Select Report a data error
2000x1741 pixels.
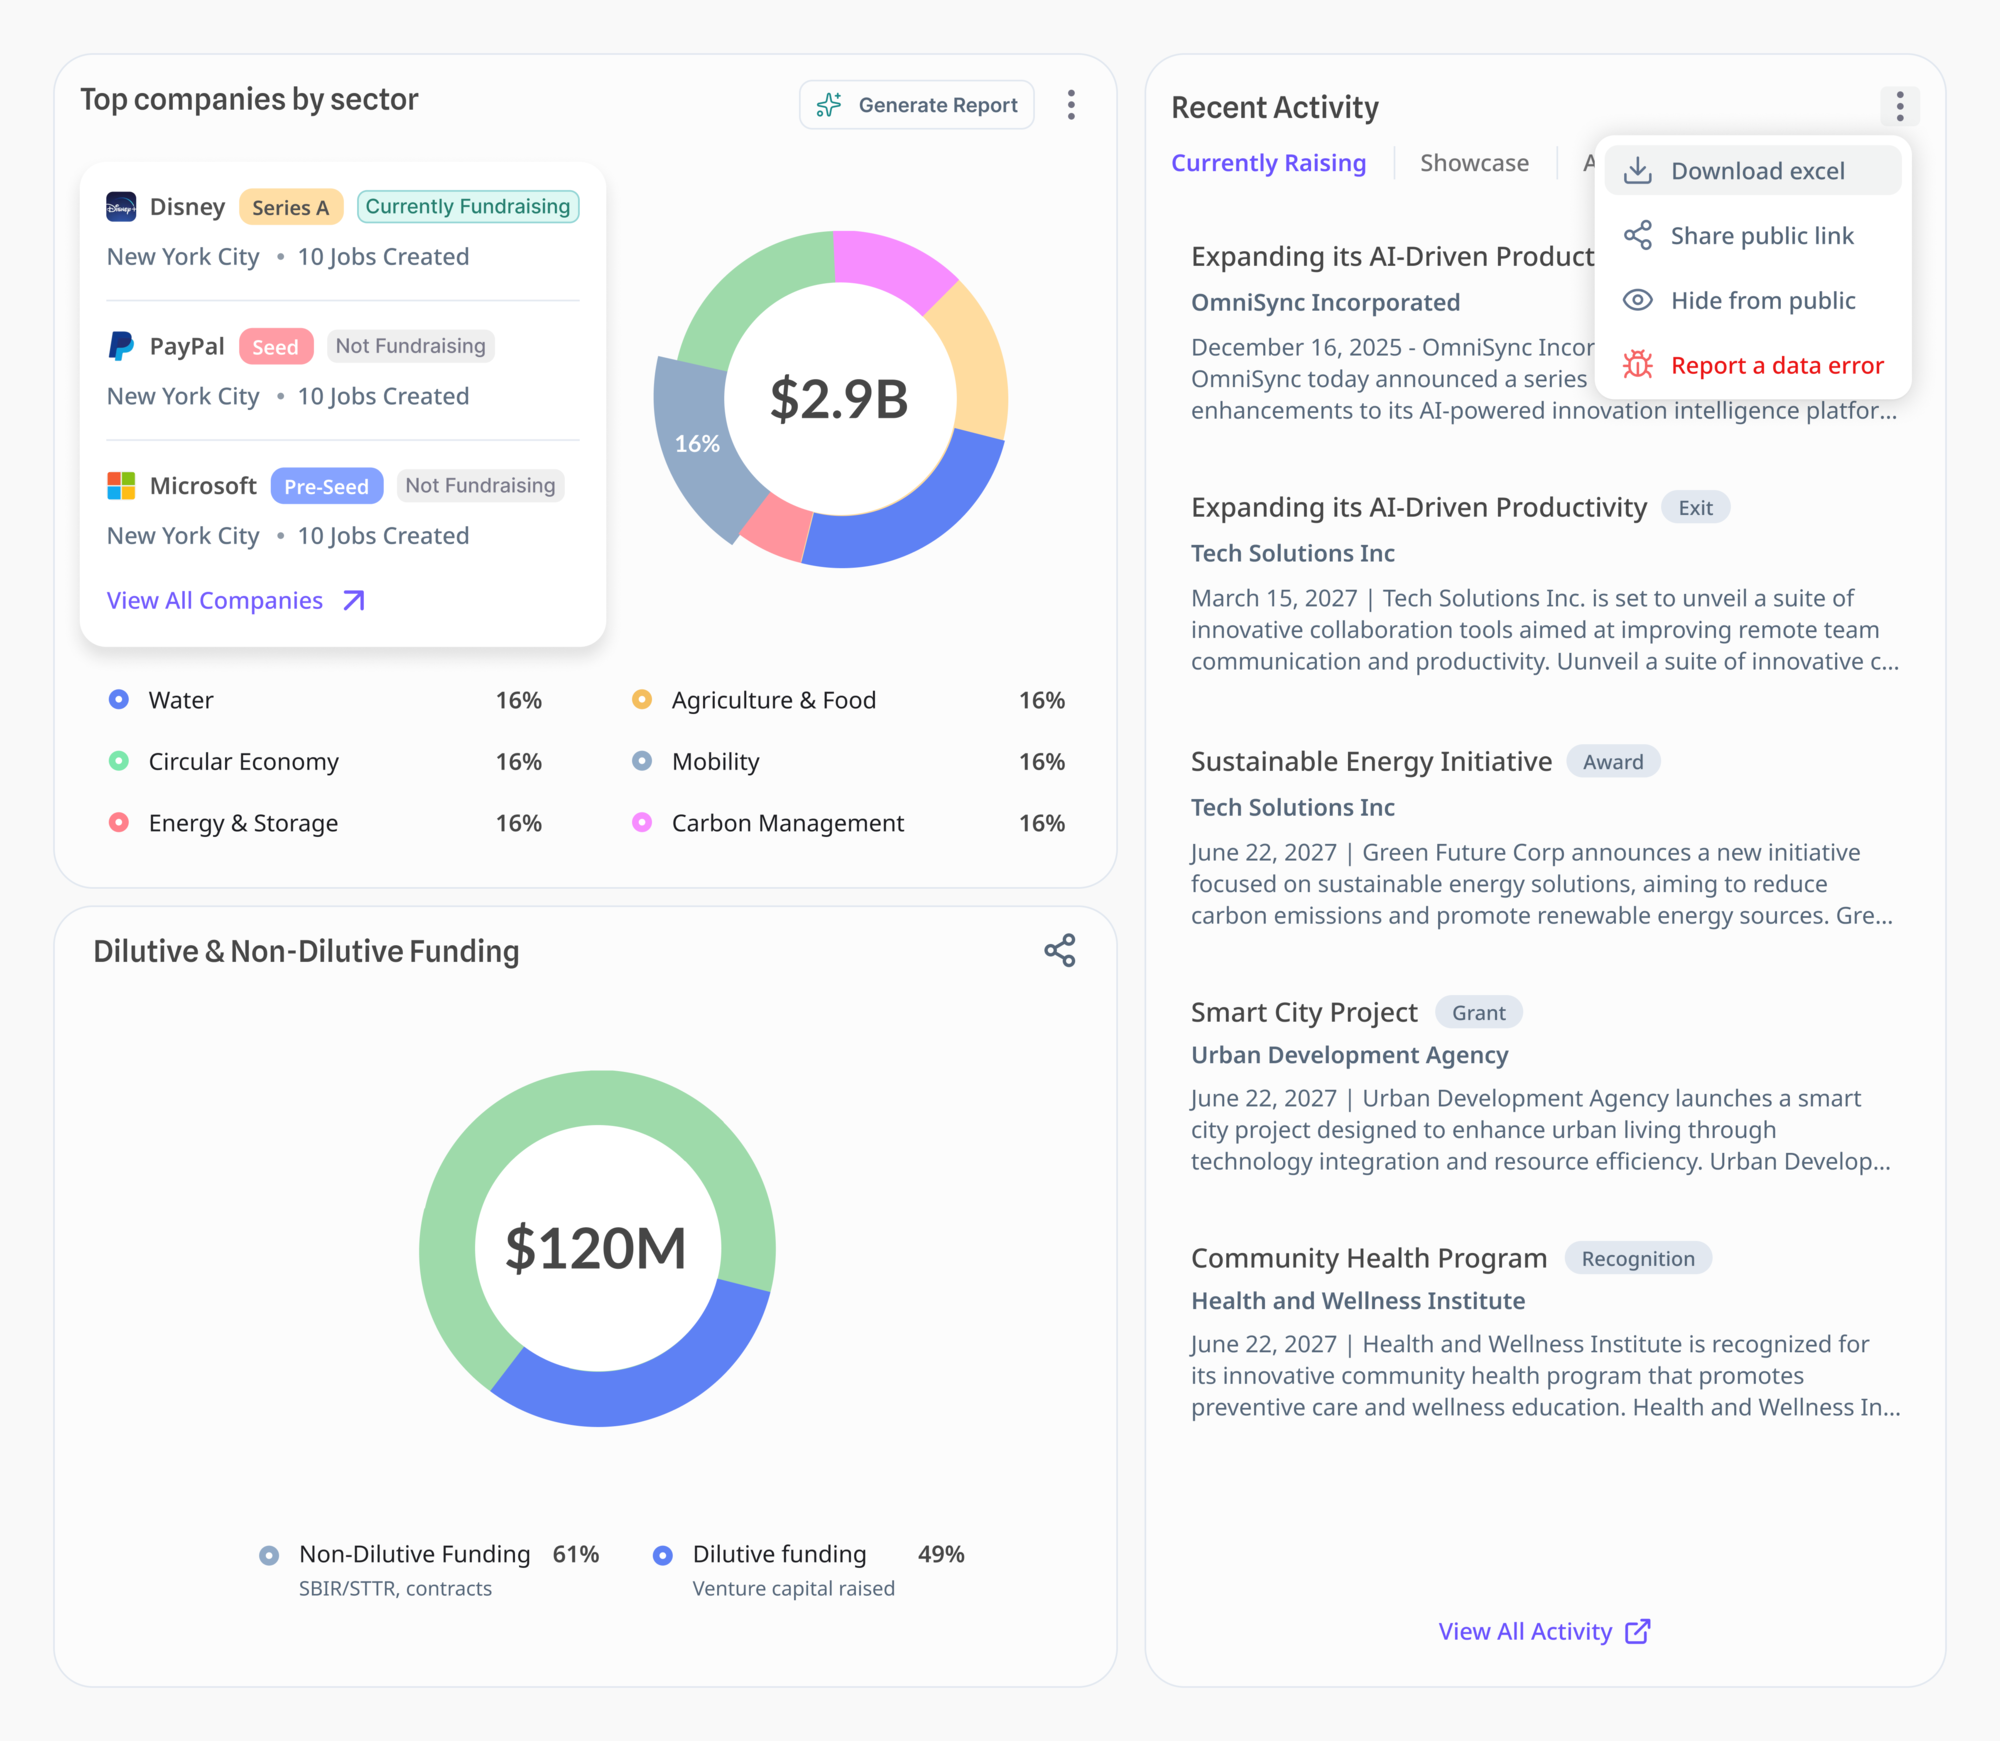[1753, 366]
